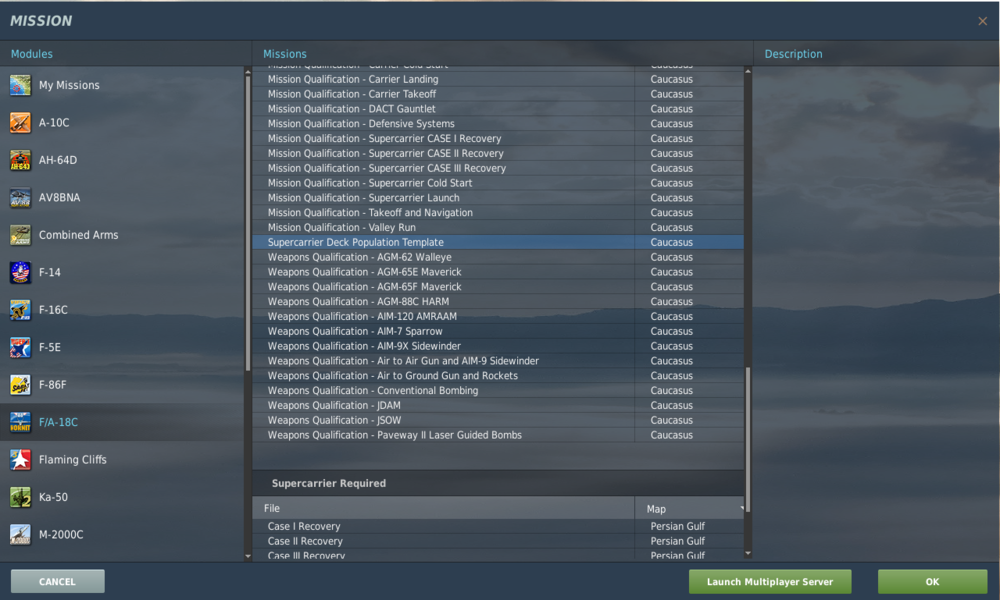This screenshot has width=1000, height=600.
Task: Select Paveway II Laser Guided Bombs mission
Action: pyautogui.click(x=497, y=435)
